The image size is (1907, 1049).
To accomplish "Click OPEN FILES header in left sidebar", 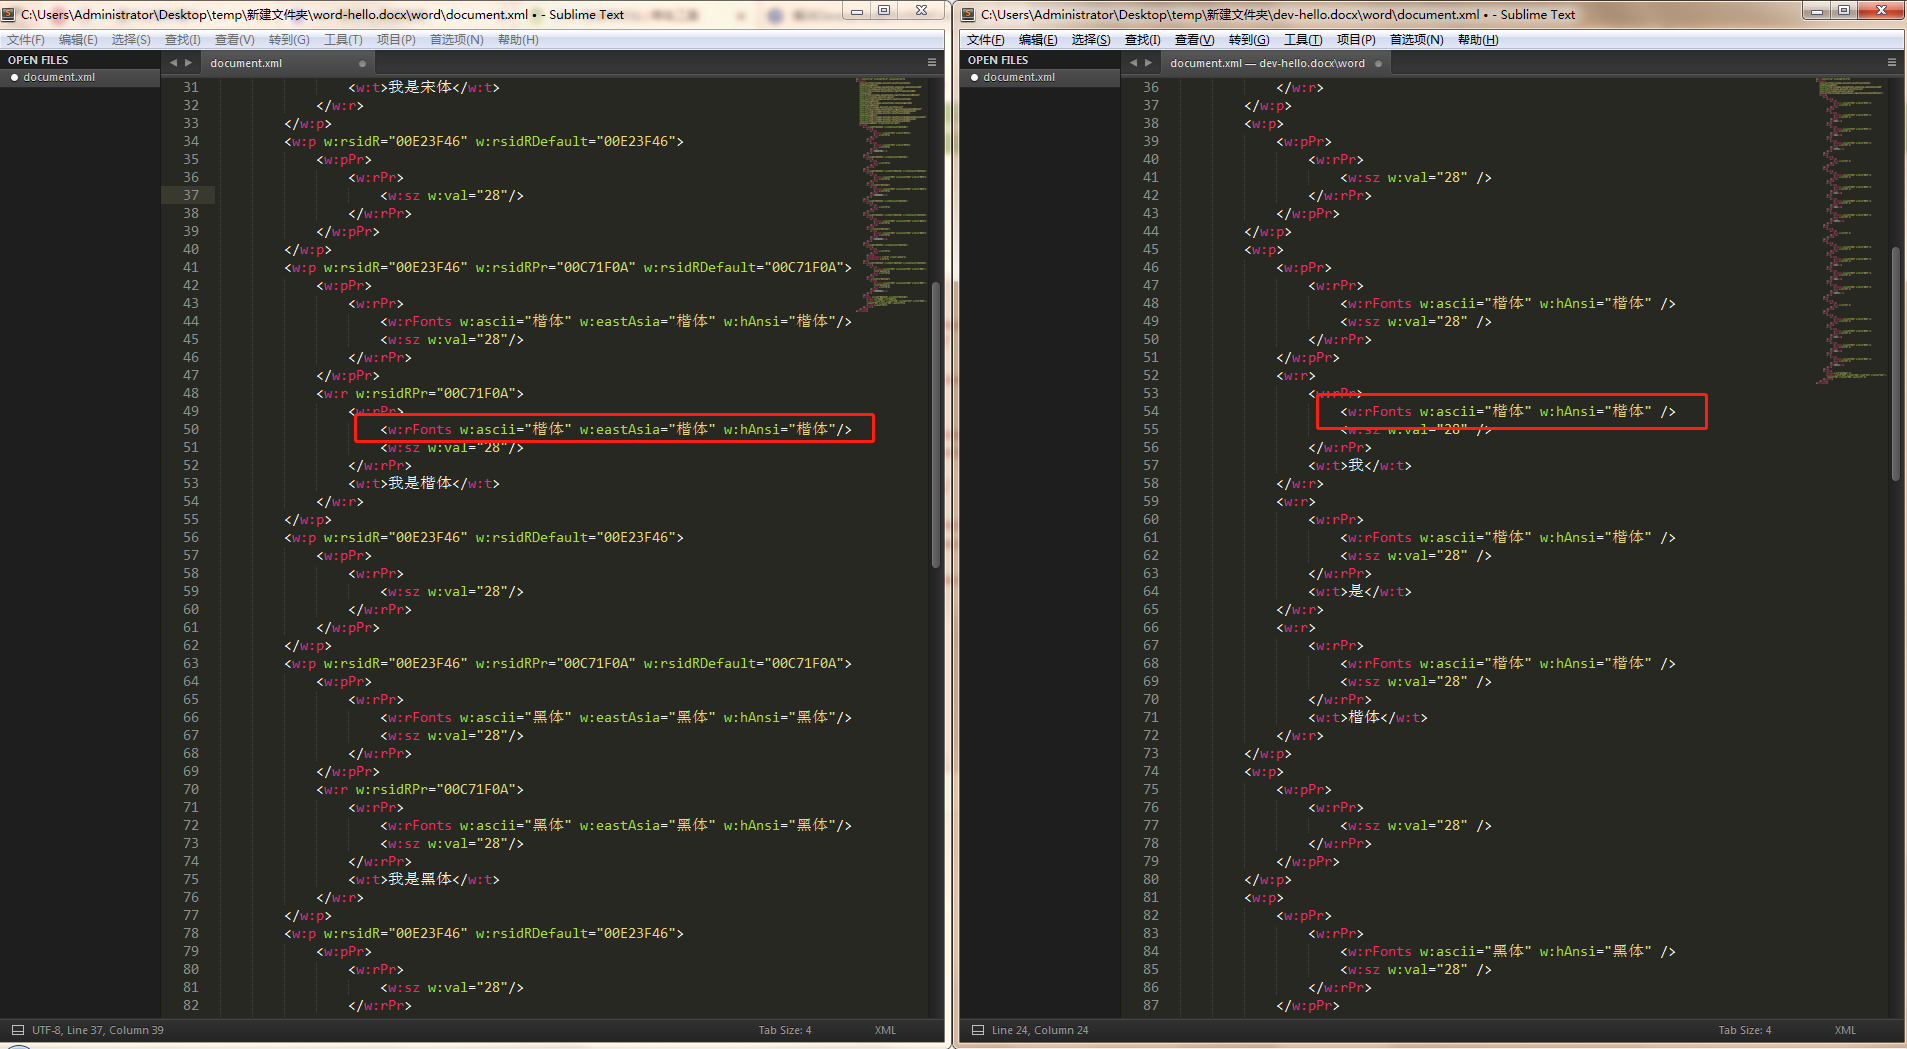I will 38,60.
